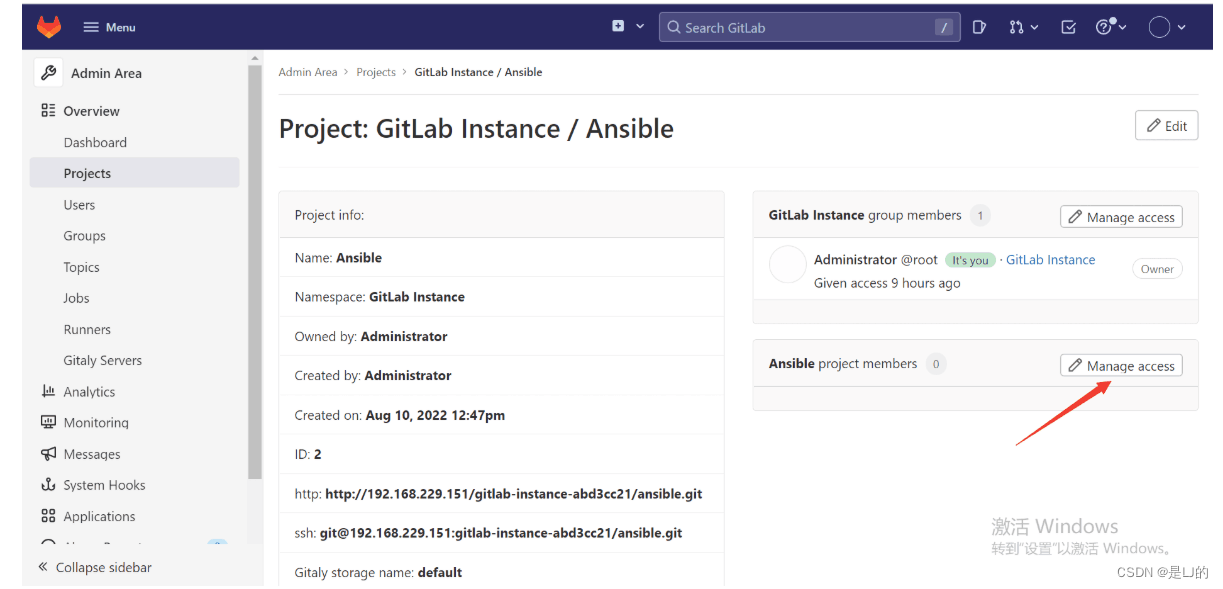Click Name: Ansible row

coord(501,258)
